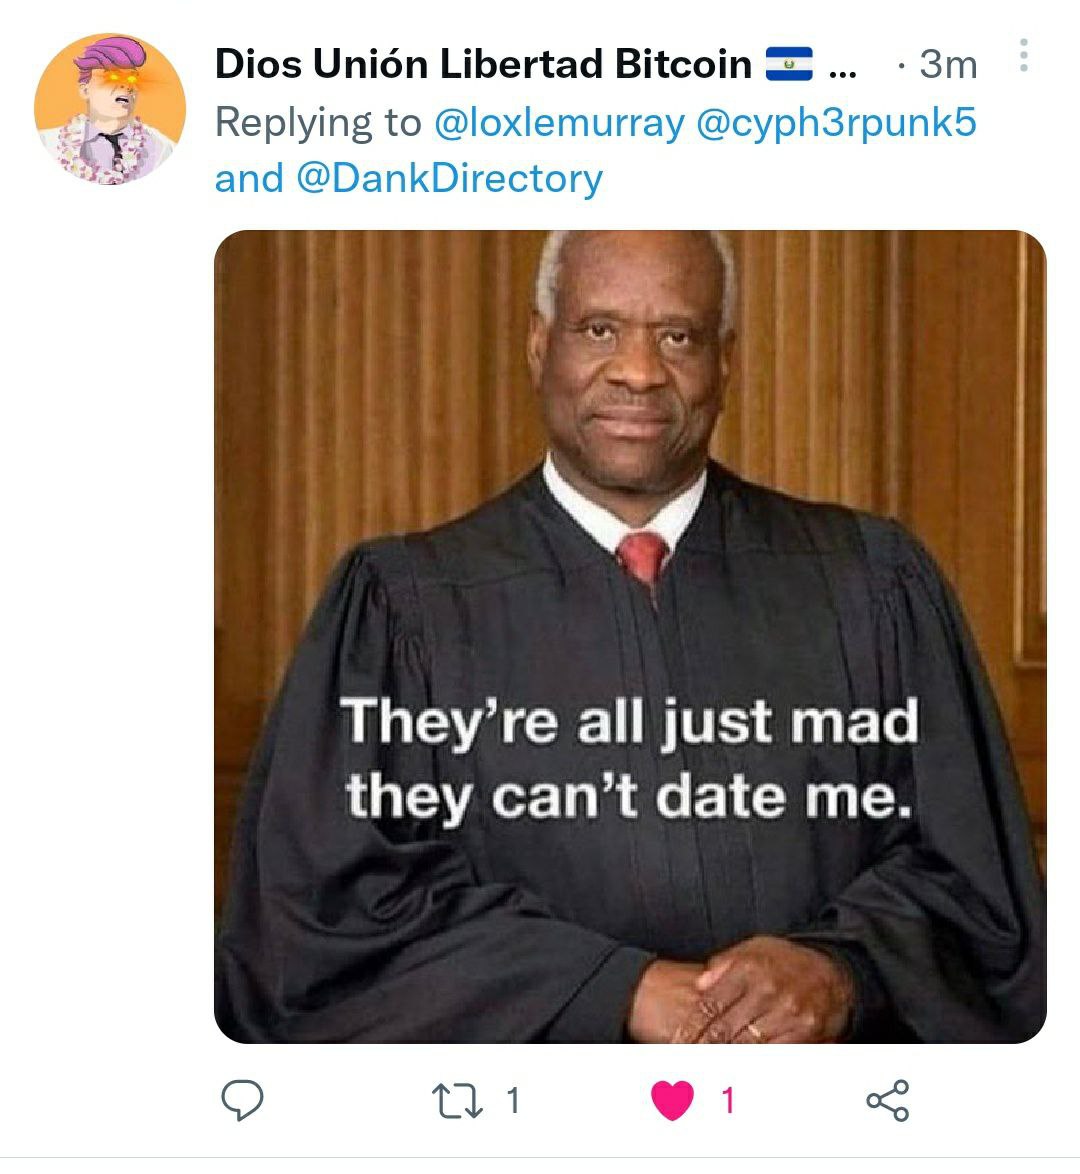1080x1174 pixels.
Task: View the pink-haired profile avatar
Action: coord(109,109)
